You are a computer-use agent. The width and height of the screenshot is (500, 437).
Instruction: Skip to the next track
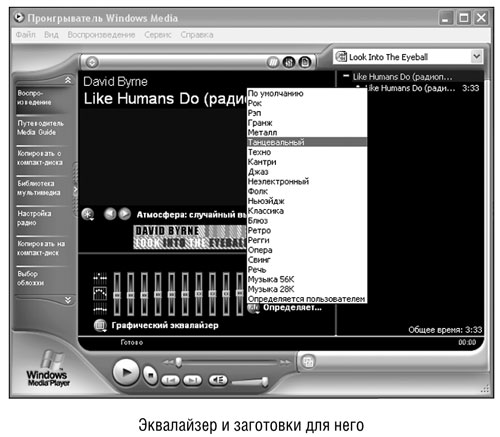pyautogui.click(x=193, y=380)
